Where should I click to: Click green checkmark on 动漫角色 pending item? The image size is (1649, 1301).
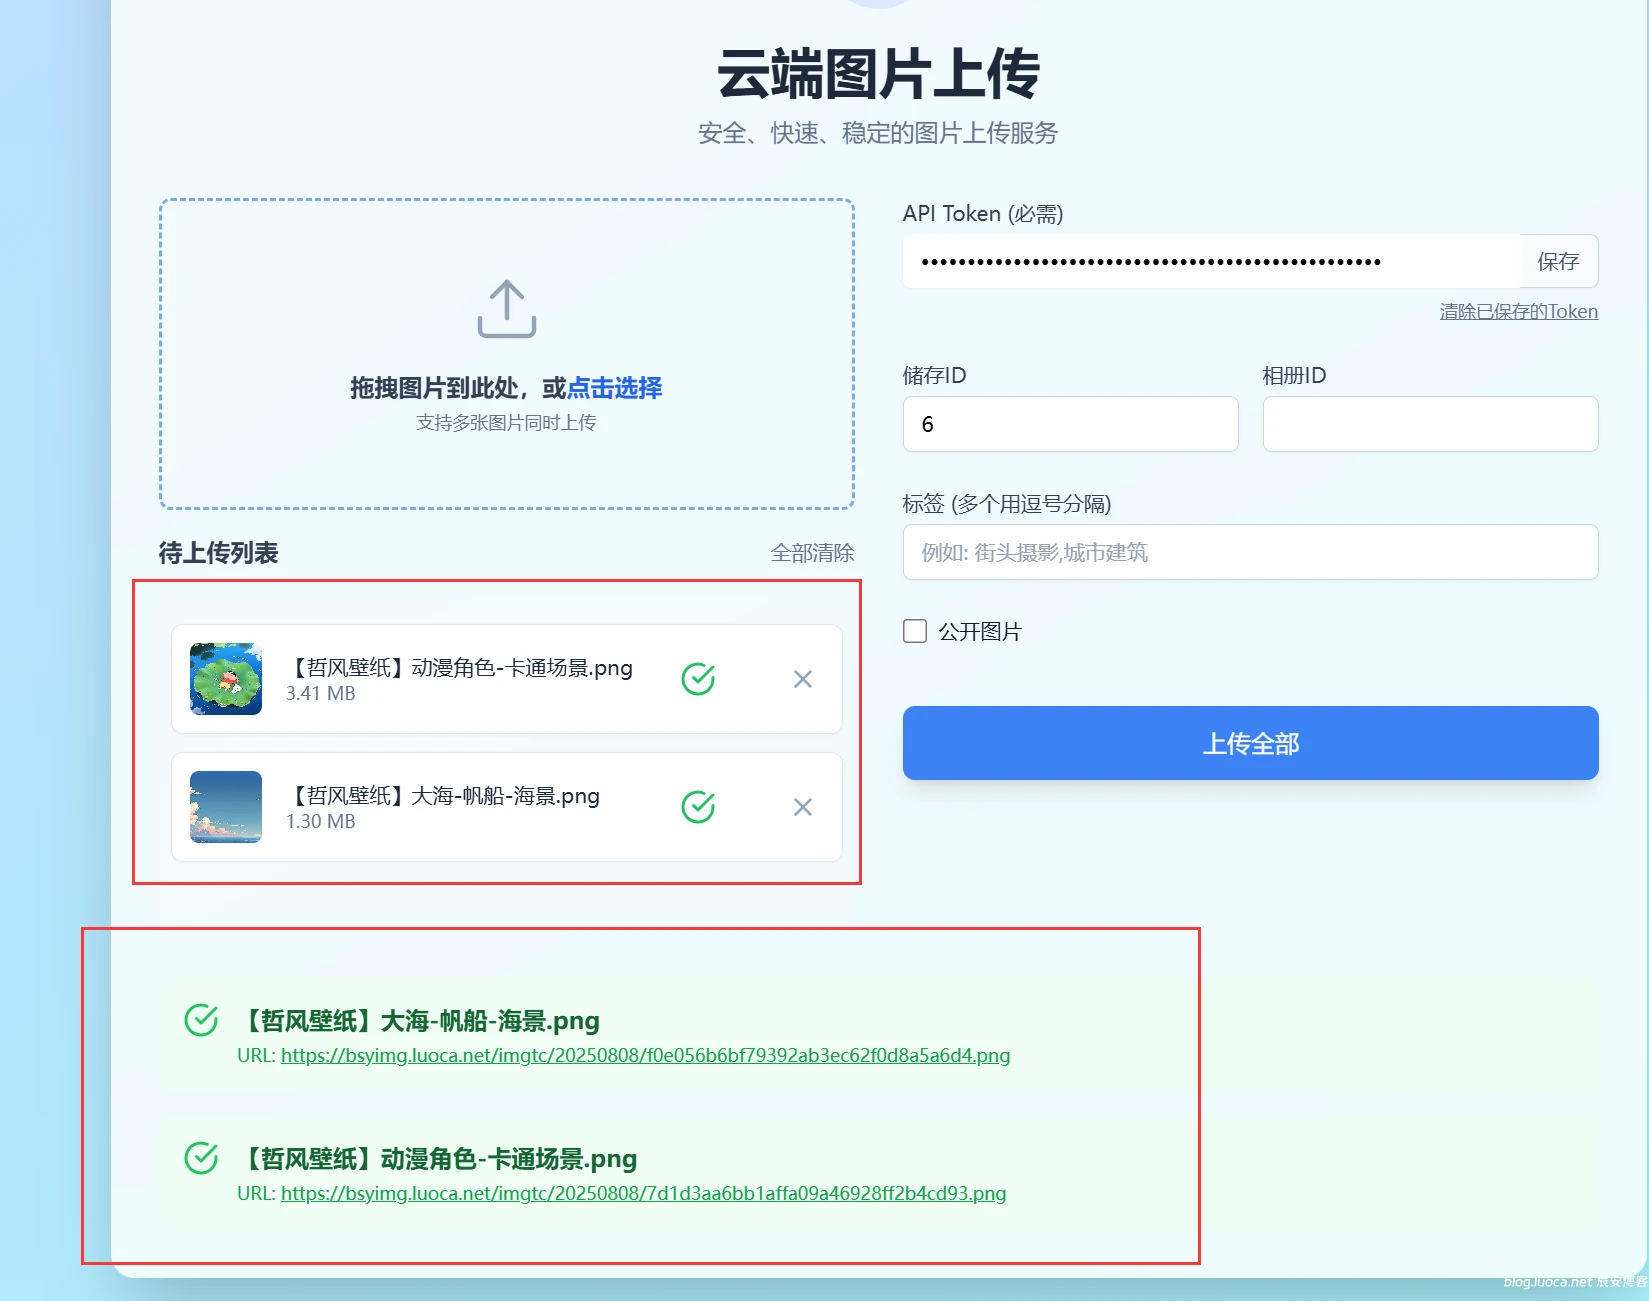point(698,679)
